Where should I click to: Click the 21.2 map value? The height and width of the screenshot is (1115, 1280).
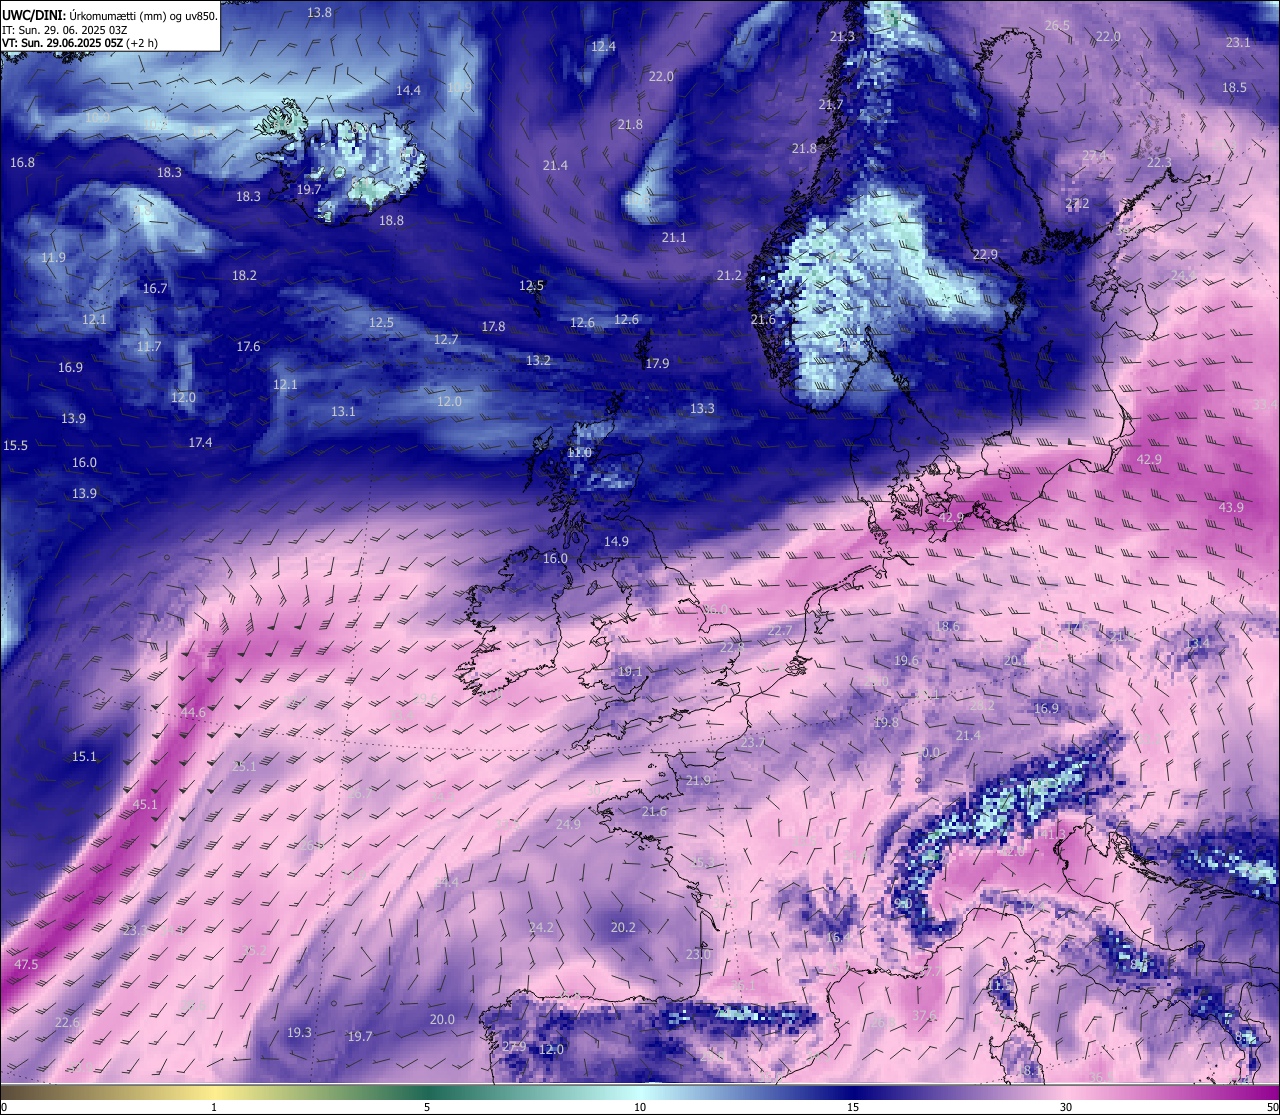coord(729,276)
